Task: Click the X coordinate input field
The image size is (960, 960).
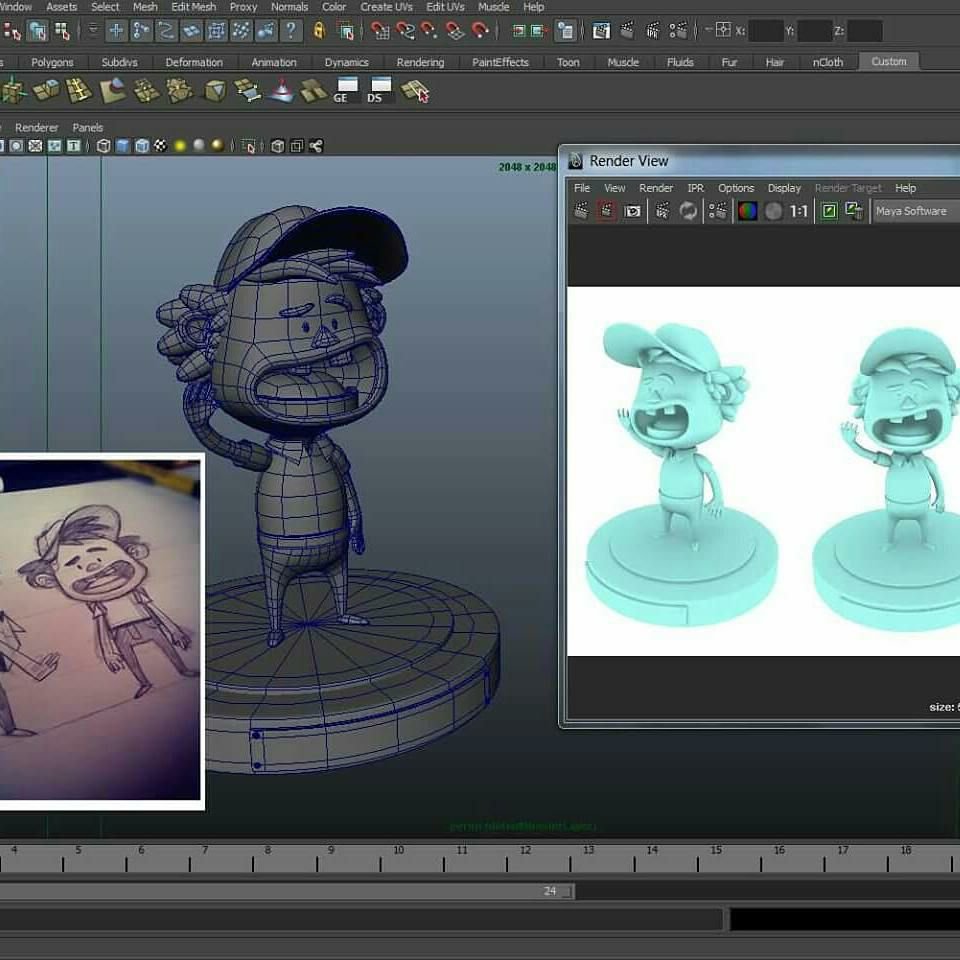Action: [766, 31]
